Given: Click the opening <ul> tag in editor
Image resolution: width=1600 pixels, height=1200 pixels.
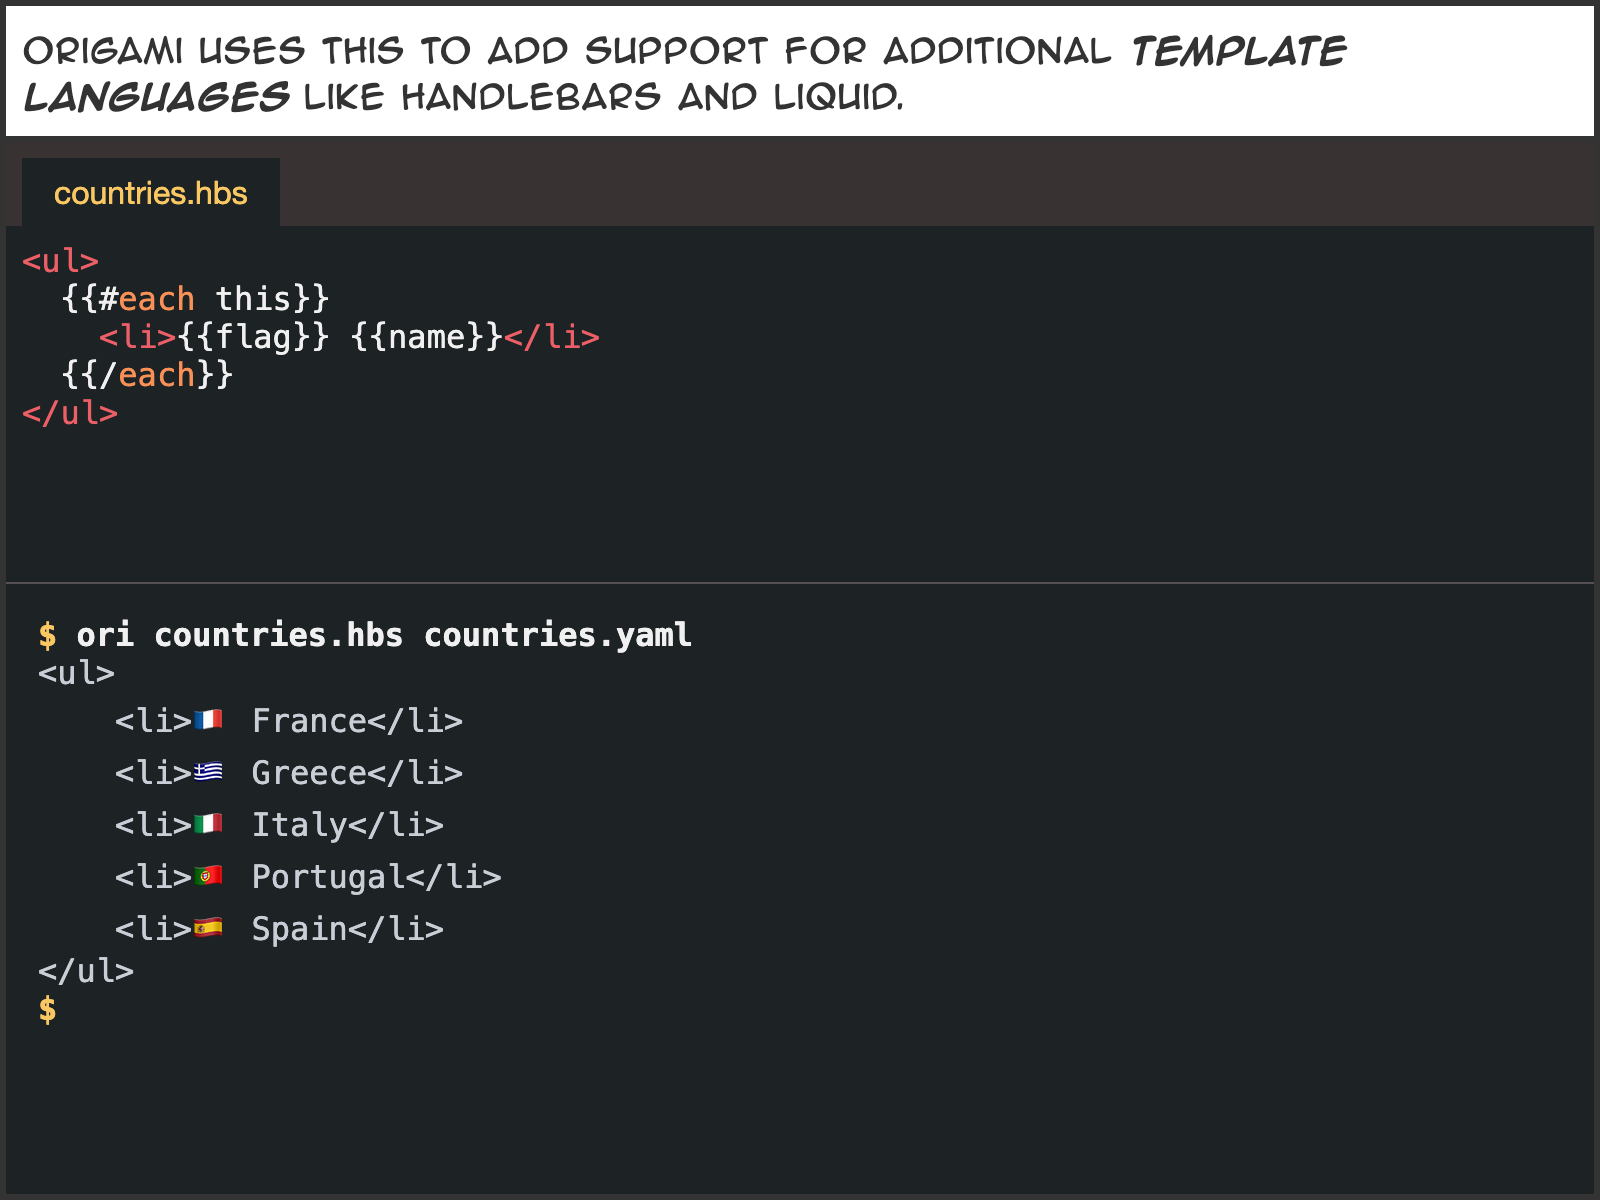Looking at the screenshot, I should (61, 261).
